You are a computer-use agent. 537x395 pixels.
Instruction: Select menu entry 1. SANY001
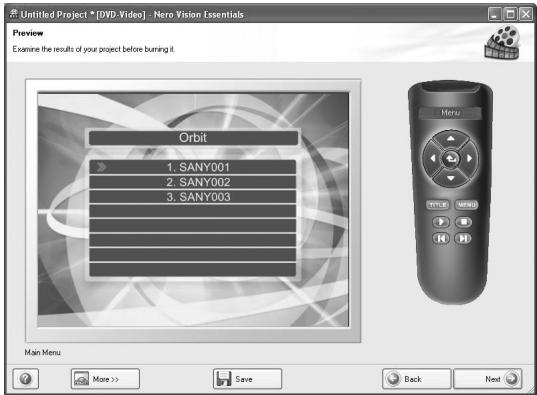(x=192, y=167)
